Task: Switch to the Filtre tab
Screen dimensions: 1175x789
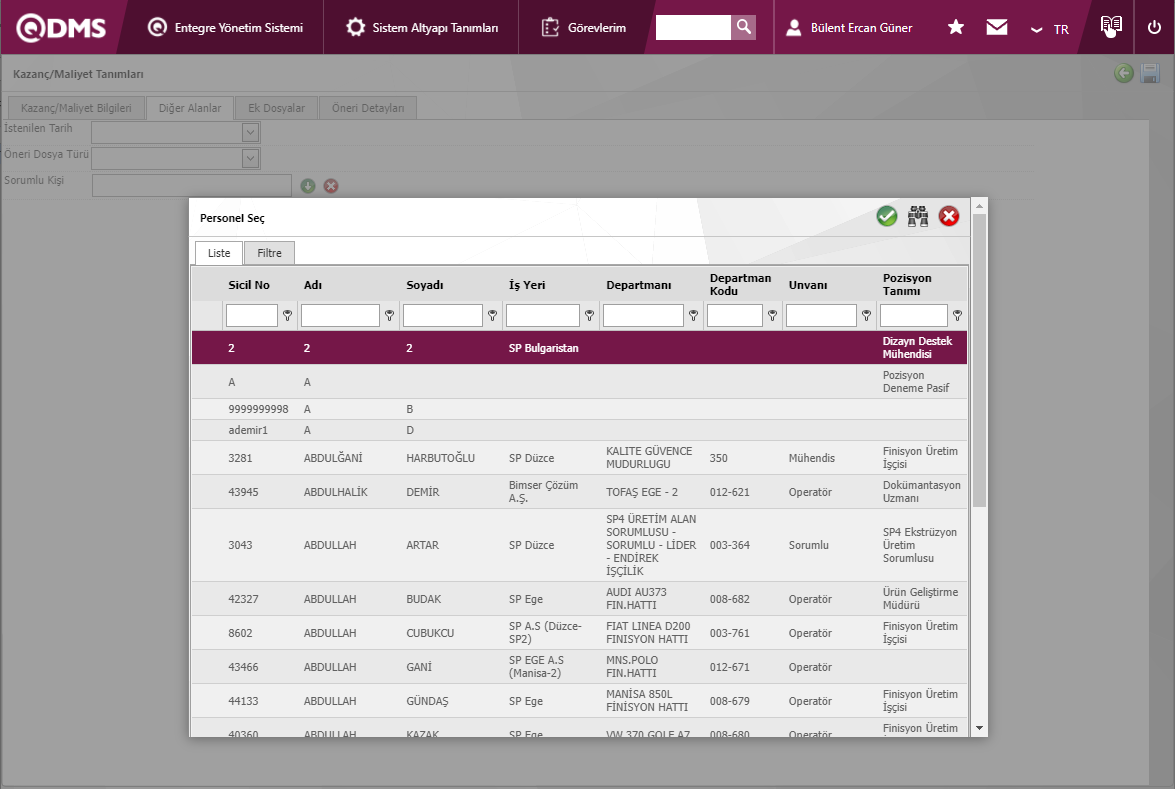Action: (269, 253)
